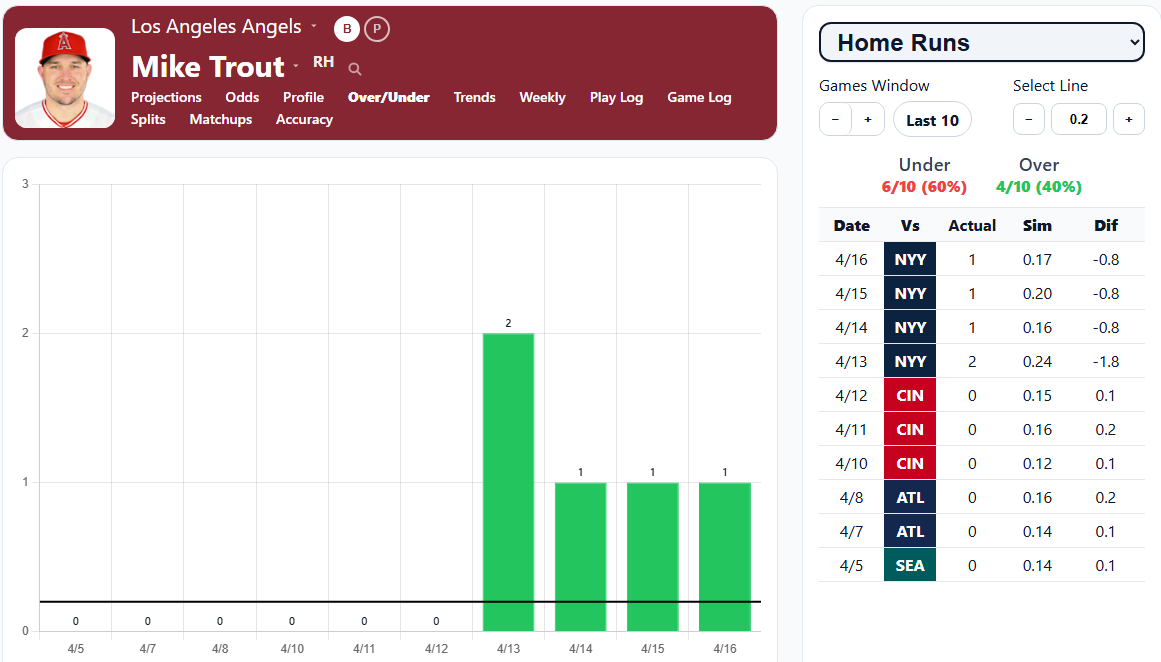Open the Play Log tab
Viewport: 1161px width, 662px height.
tap(616, 97)
